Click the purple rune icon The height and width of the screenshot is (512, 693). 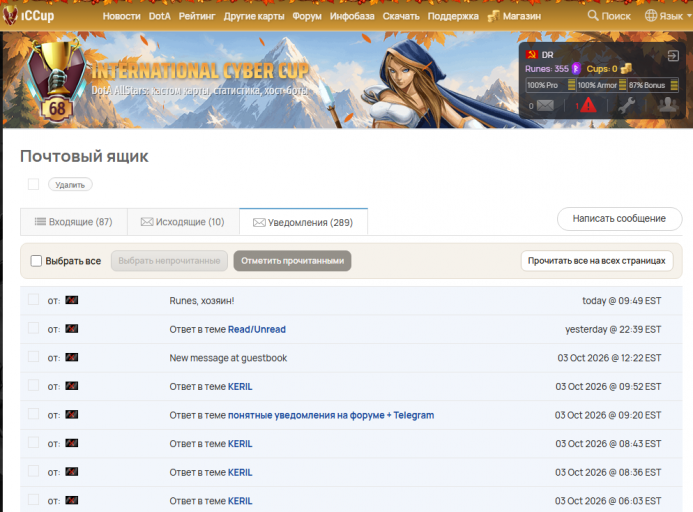(x=576, y=69)
